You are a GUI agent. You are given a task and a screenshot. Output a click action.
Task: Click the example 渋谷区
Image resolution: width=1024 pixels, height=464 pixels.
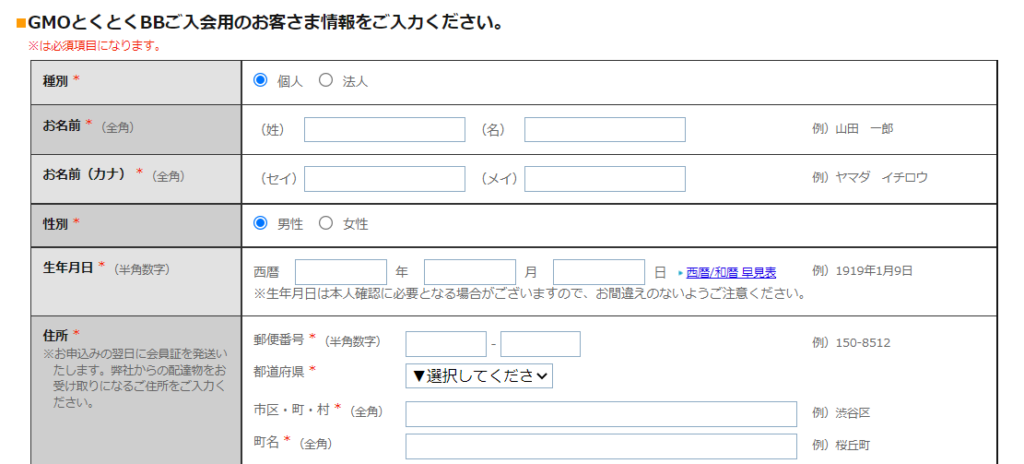tap(853, 413)
